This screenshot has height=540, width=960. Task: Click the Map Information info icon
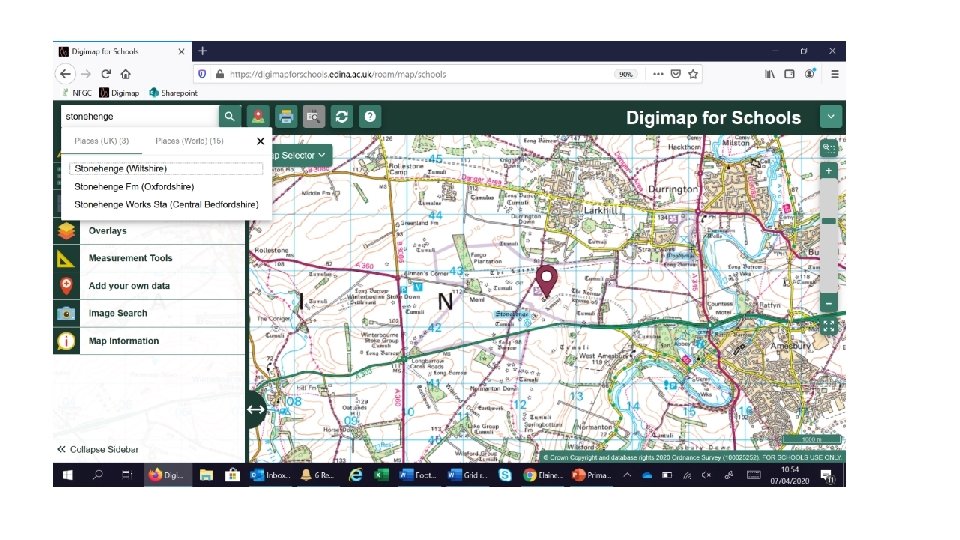[x=66, y=341]
